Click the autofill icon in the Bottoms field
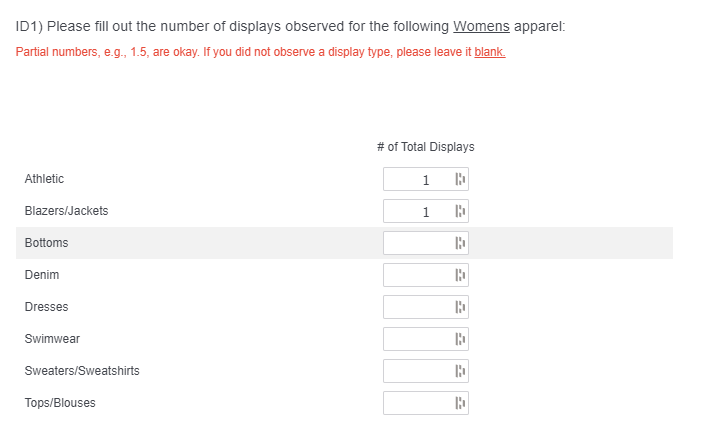This screenshot has height=437, width=715. pos(460,244)
